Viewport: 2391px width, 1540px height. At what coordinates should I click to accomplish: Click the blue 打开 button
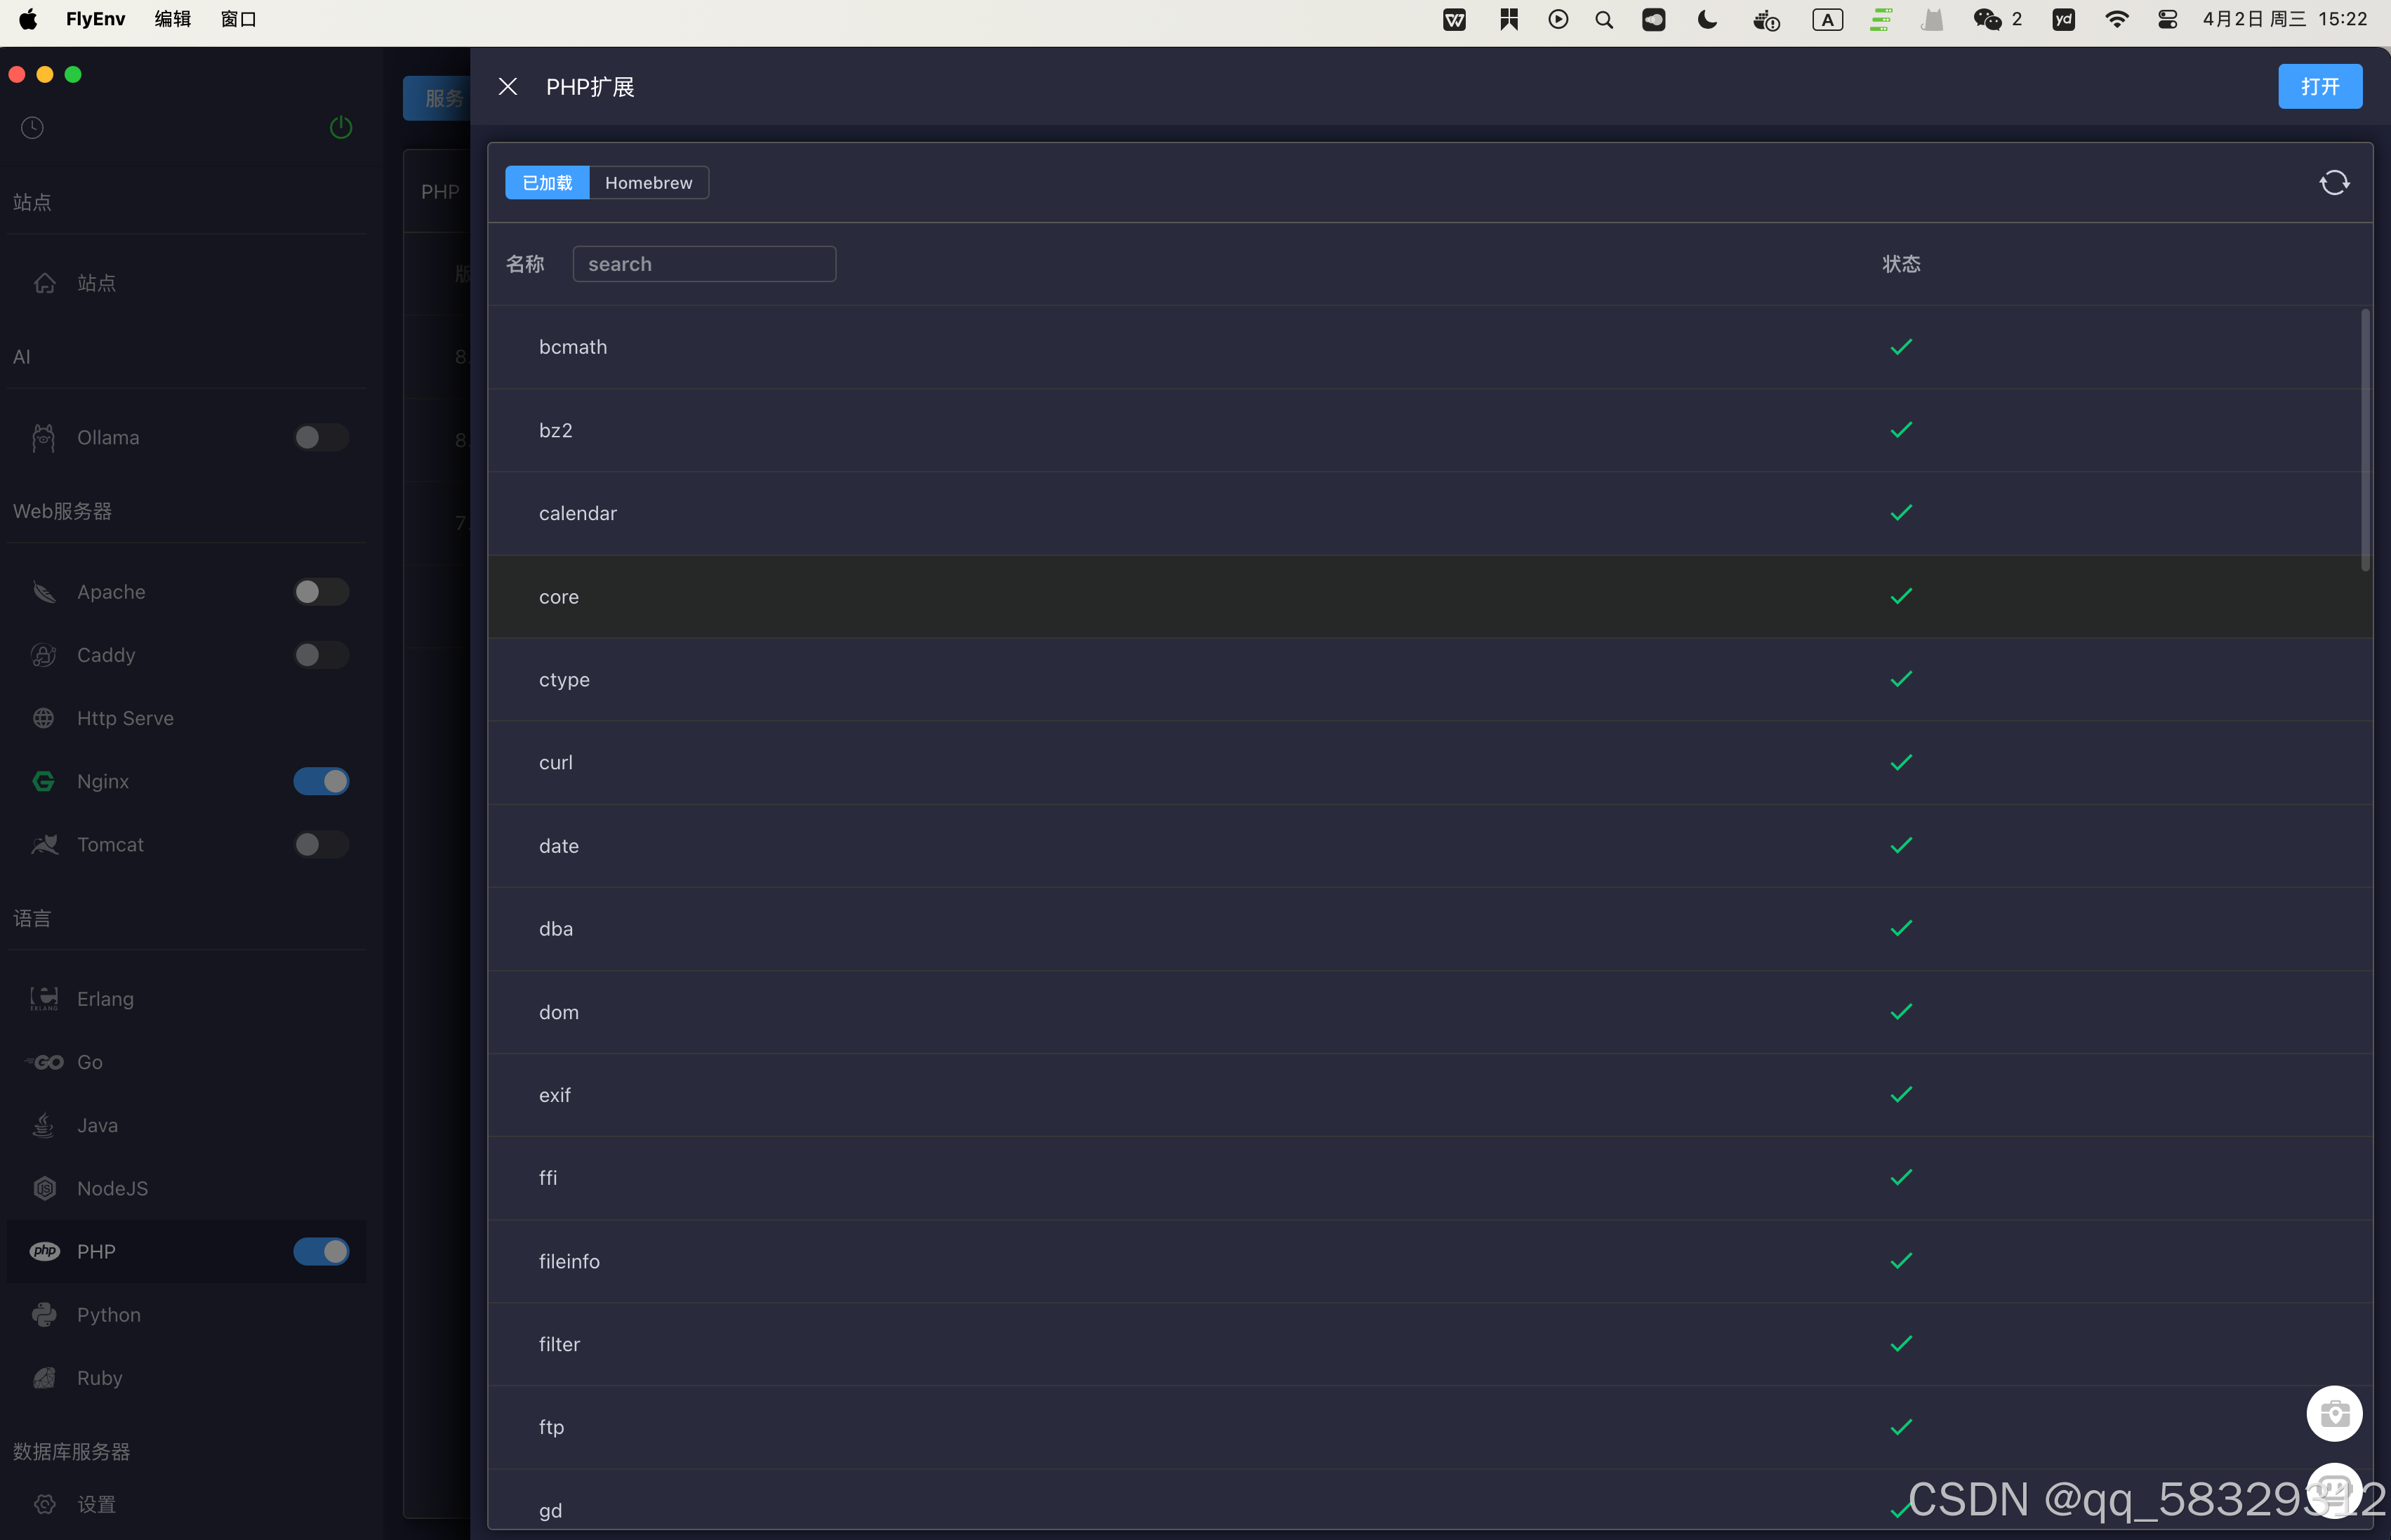click(x=2319, y=87)
